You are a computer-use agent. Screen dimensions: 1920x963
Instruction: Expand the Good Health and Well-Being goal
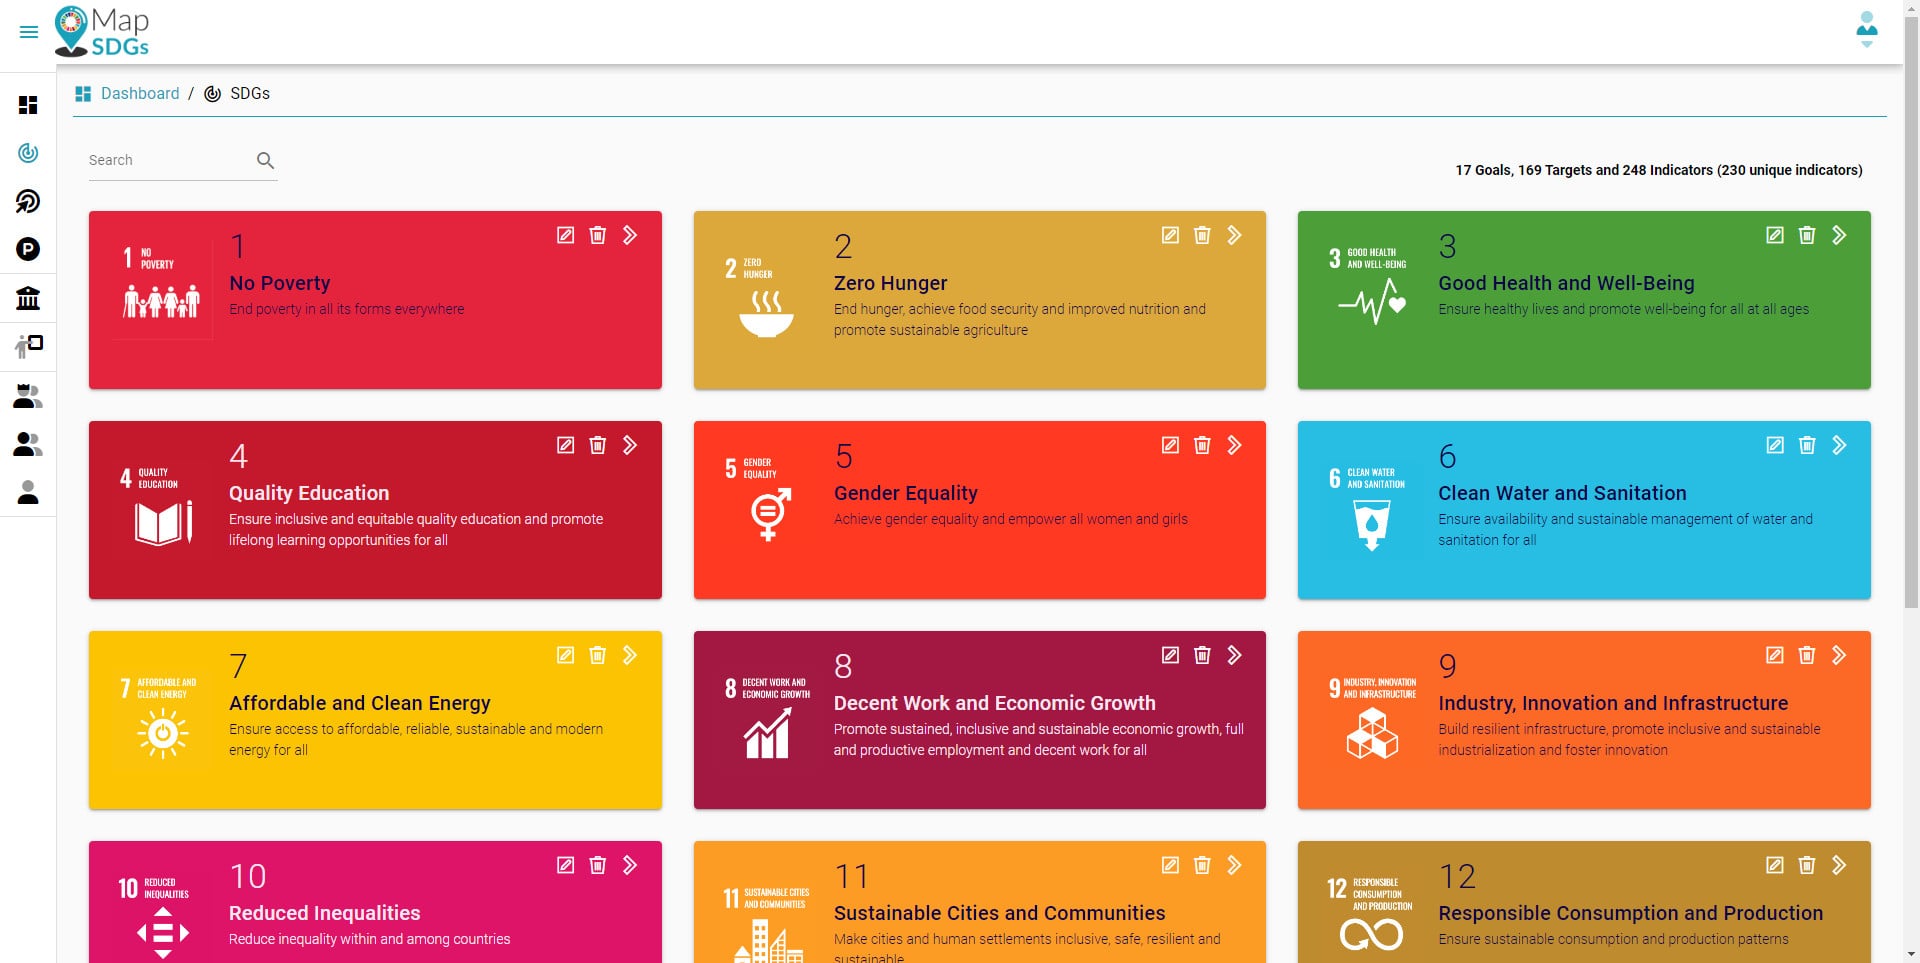[x=1838, y=235]
